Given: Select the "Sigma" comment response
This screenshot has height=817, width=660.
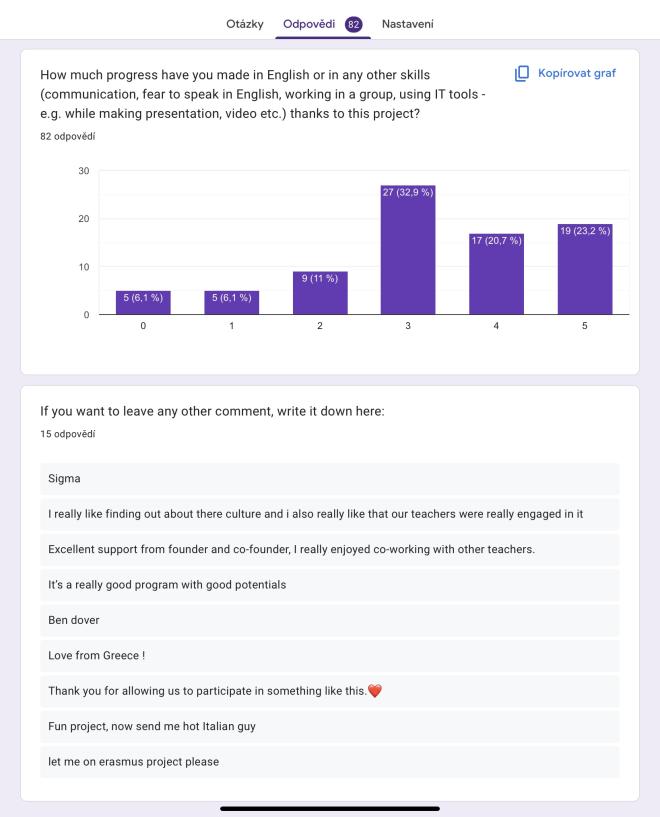Looking at the screenshot, I should 330,479.
